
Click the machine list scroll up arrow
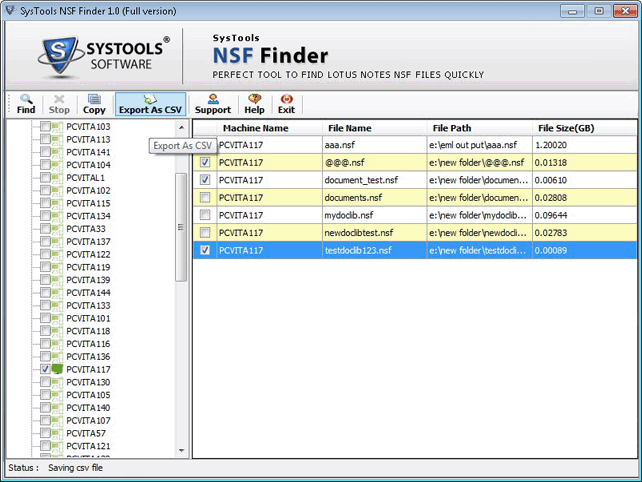[x=181, y=128]
